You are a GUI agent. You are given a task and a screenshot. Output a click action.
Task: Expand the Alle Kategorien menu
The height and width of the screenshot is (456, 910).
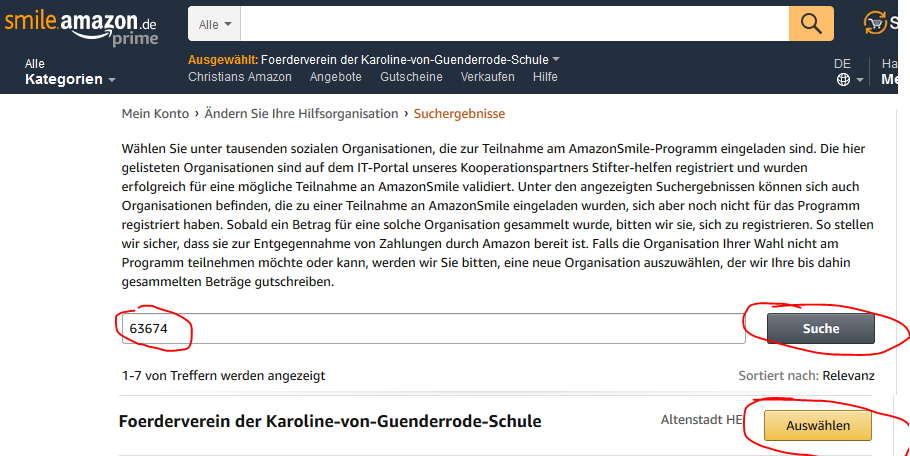[70, 72]
